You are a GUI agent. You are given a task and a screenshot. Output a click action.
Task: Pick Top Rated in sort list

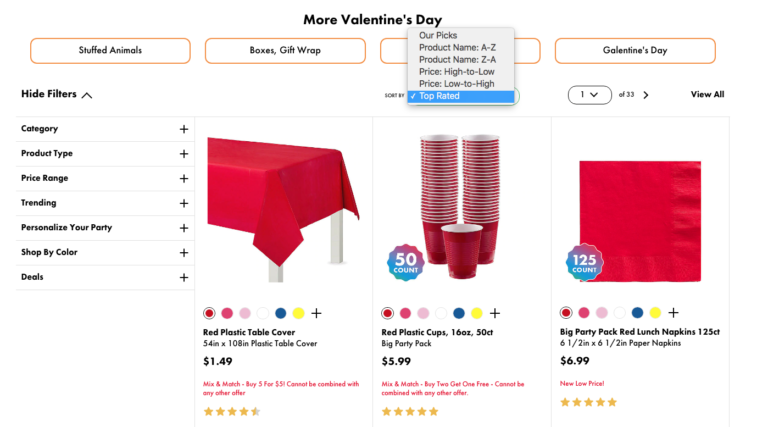(x=440, y=96)
